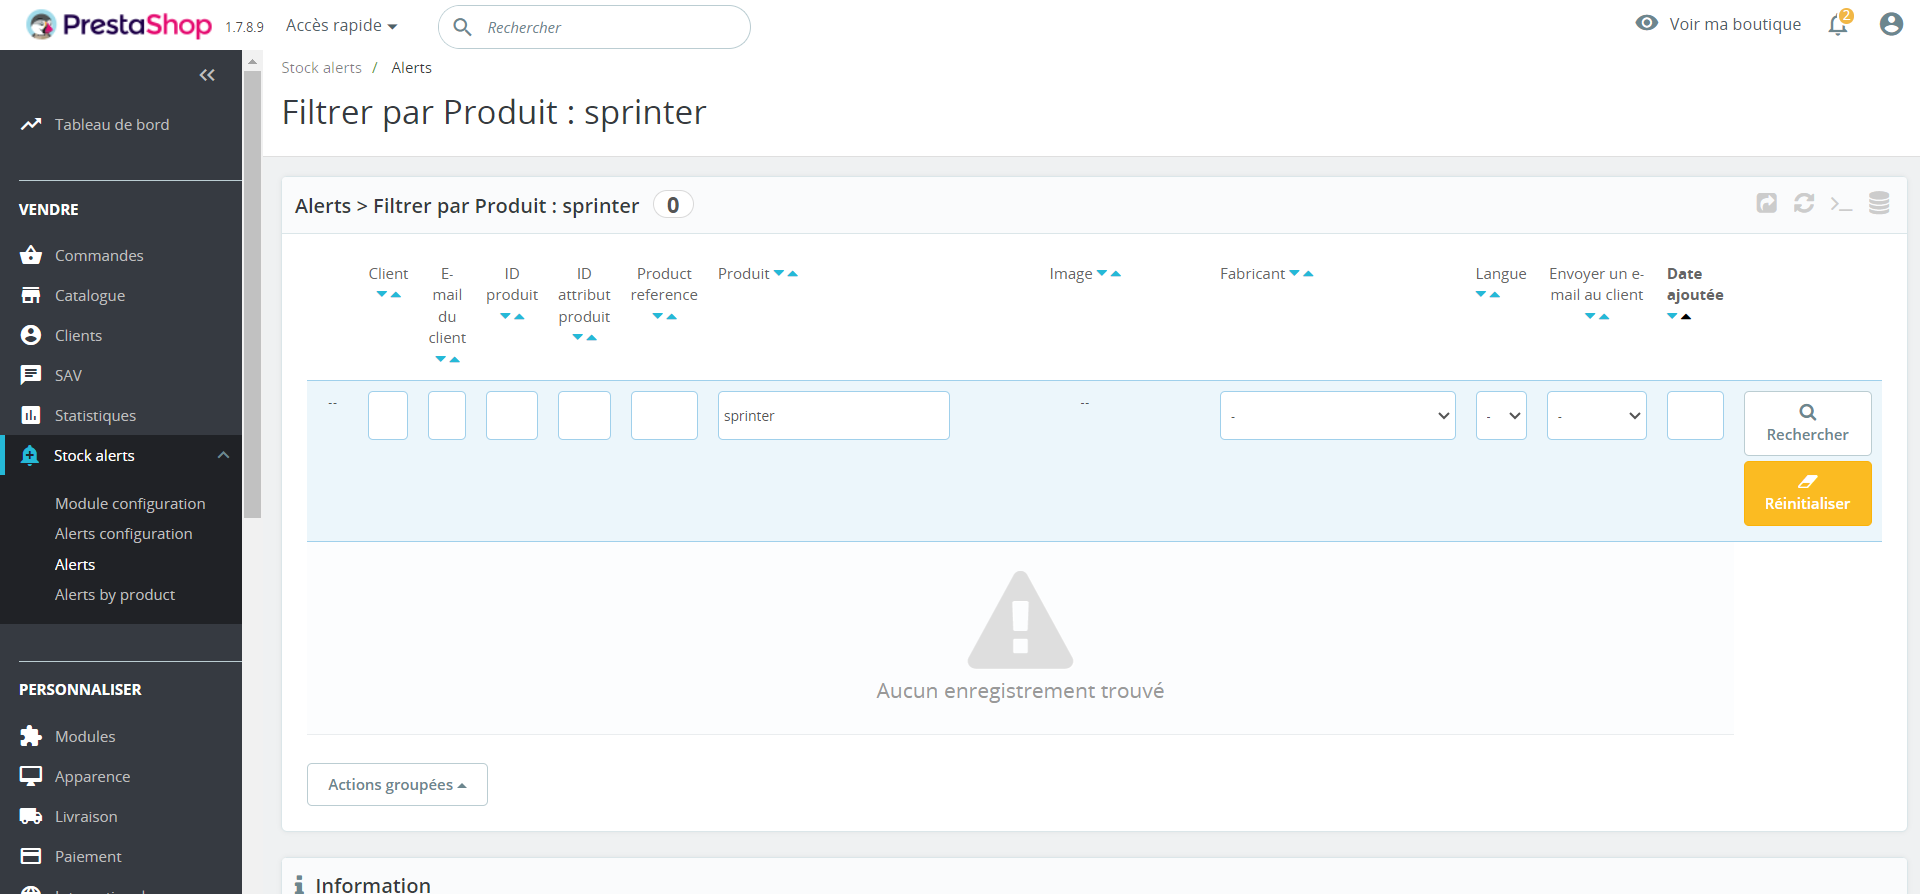
Task: Focus the Produit filter field containing sprinter
Action: [x=833, y=416]
